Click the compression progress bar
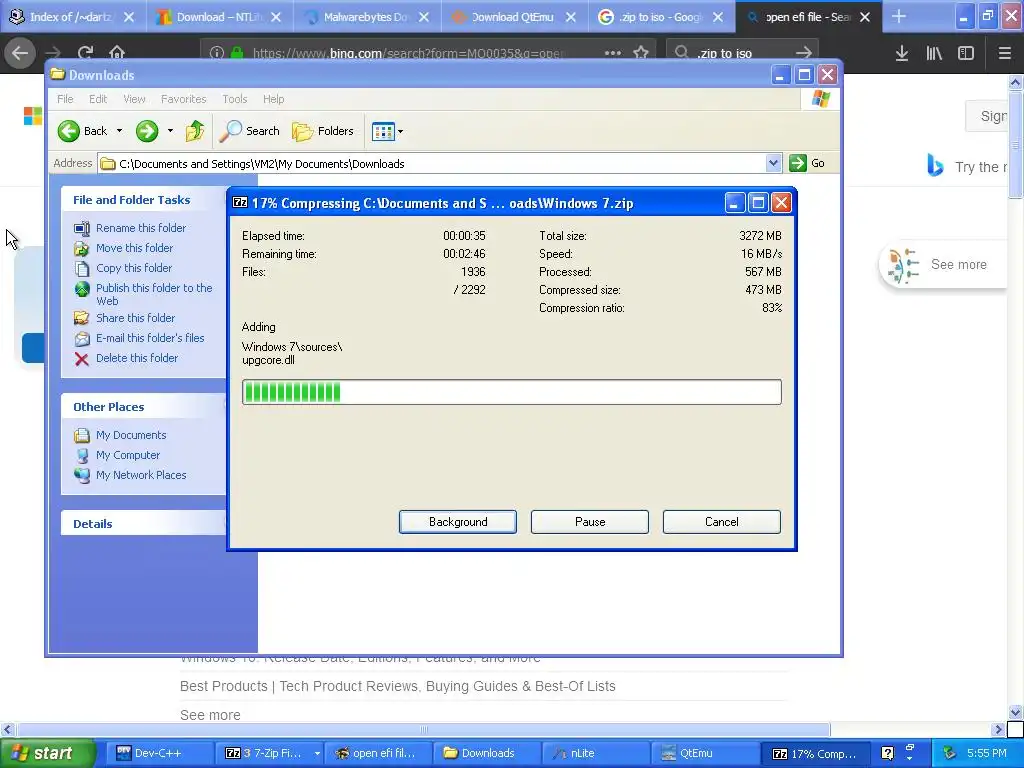Screen dimensions: 1024x768 (511, 392)
